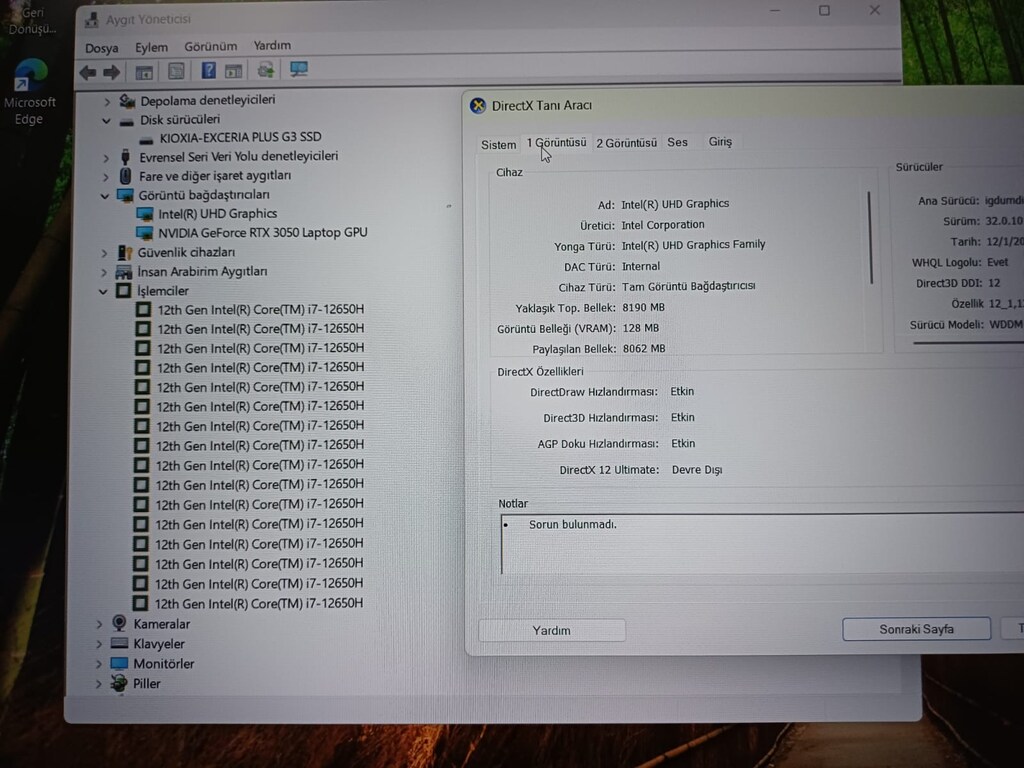Image resolution: width=1024 pixels, height=768 pixels.
Task: Click the Görüntü bağdaştırıcıları monitor icon
Action: pyautogui.click(x=125, y=195)
